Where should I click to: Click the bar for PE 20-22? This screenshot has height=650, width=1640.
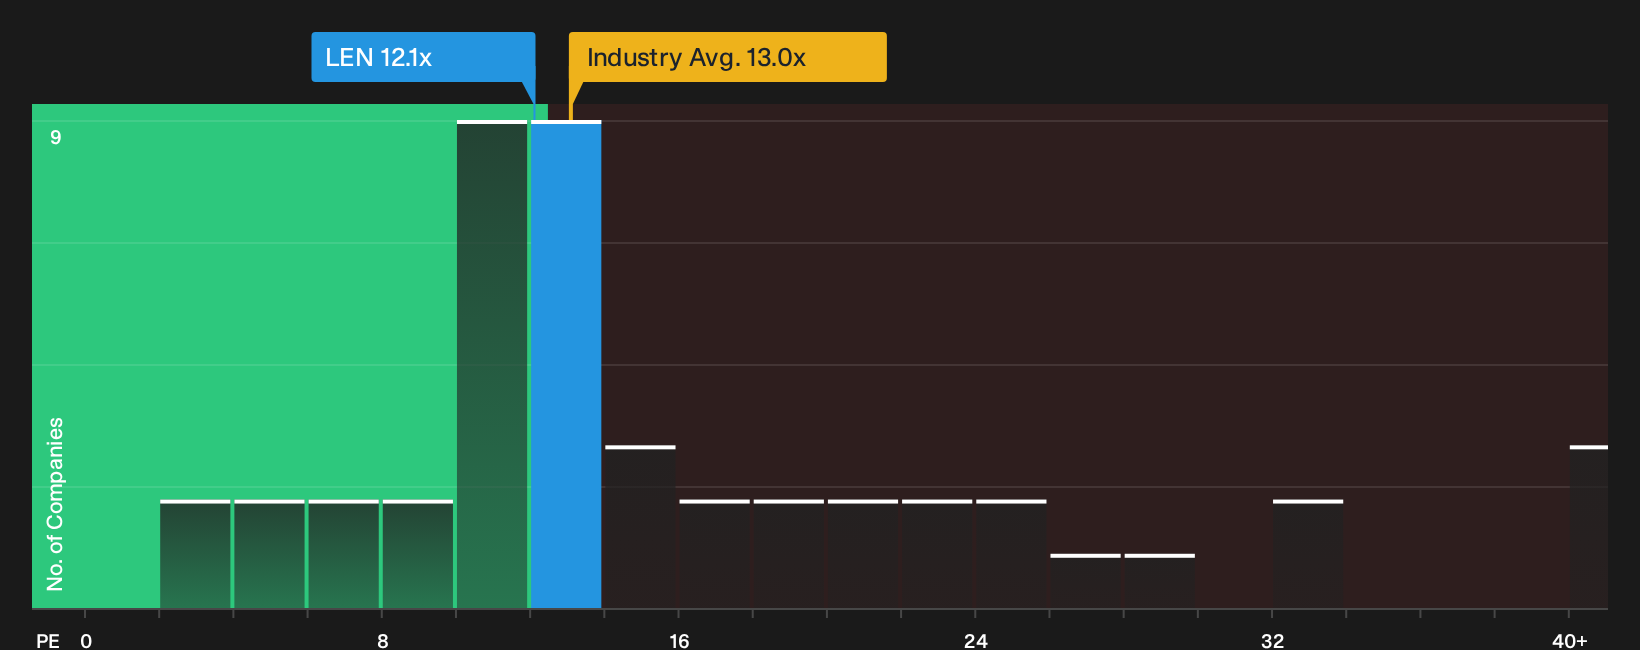pos(863,554)
